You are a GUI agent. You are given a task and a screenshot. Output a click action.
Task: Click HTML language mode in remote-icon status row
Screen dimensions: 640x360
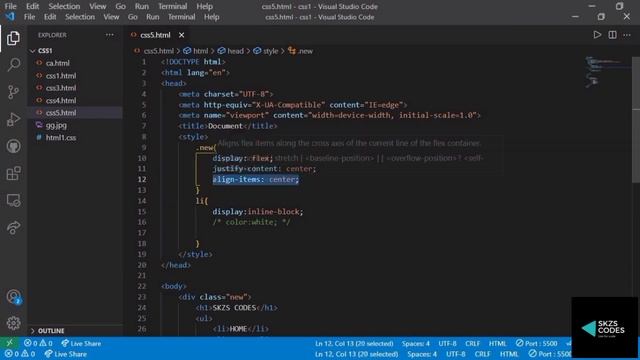pyautogui.click(x=498, y=344)
